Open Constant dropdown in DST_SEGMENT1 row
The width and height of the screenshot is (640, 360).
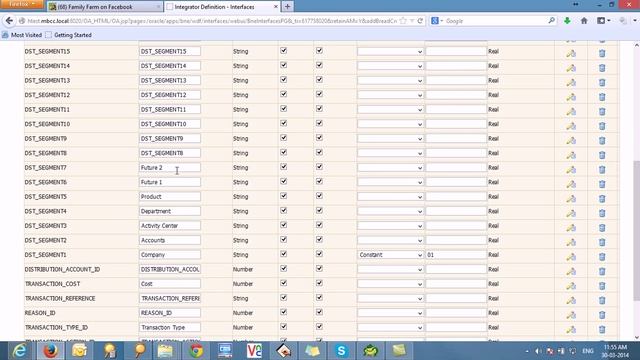pos(390,255)
